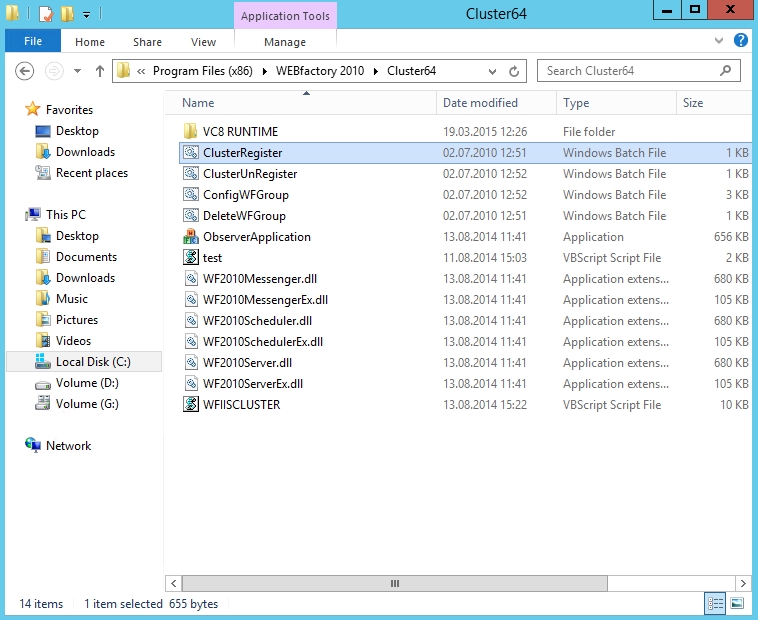The image size is (758, 620).
Task: Select the test VBScript file icon
Action: [x=190, y=258]
